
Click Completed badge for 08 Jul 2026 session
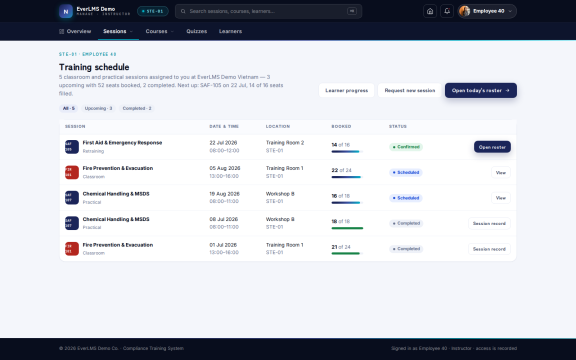[406, 223]
